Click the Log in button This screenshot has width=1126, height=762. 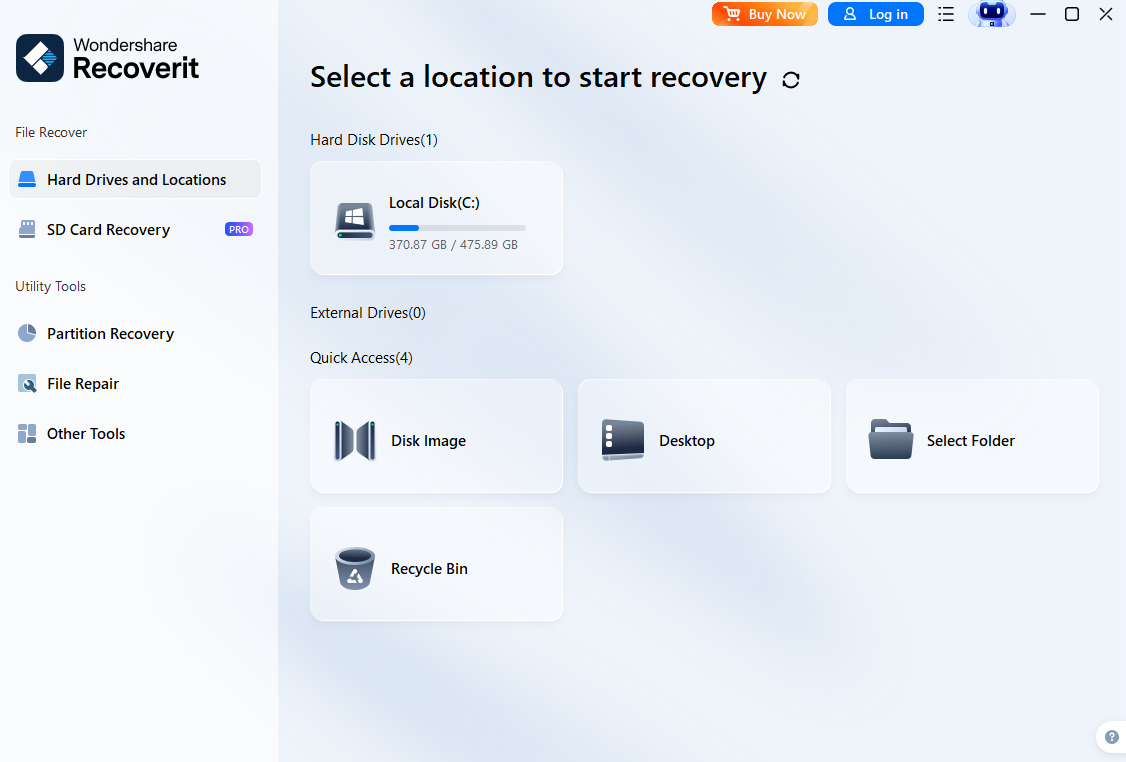coord(875,14)
